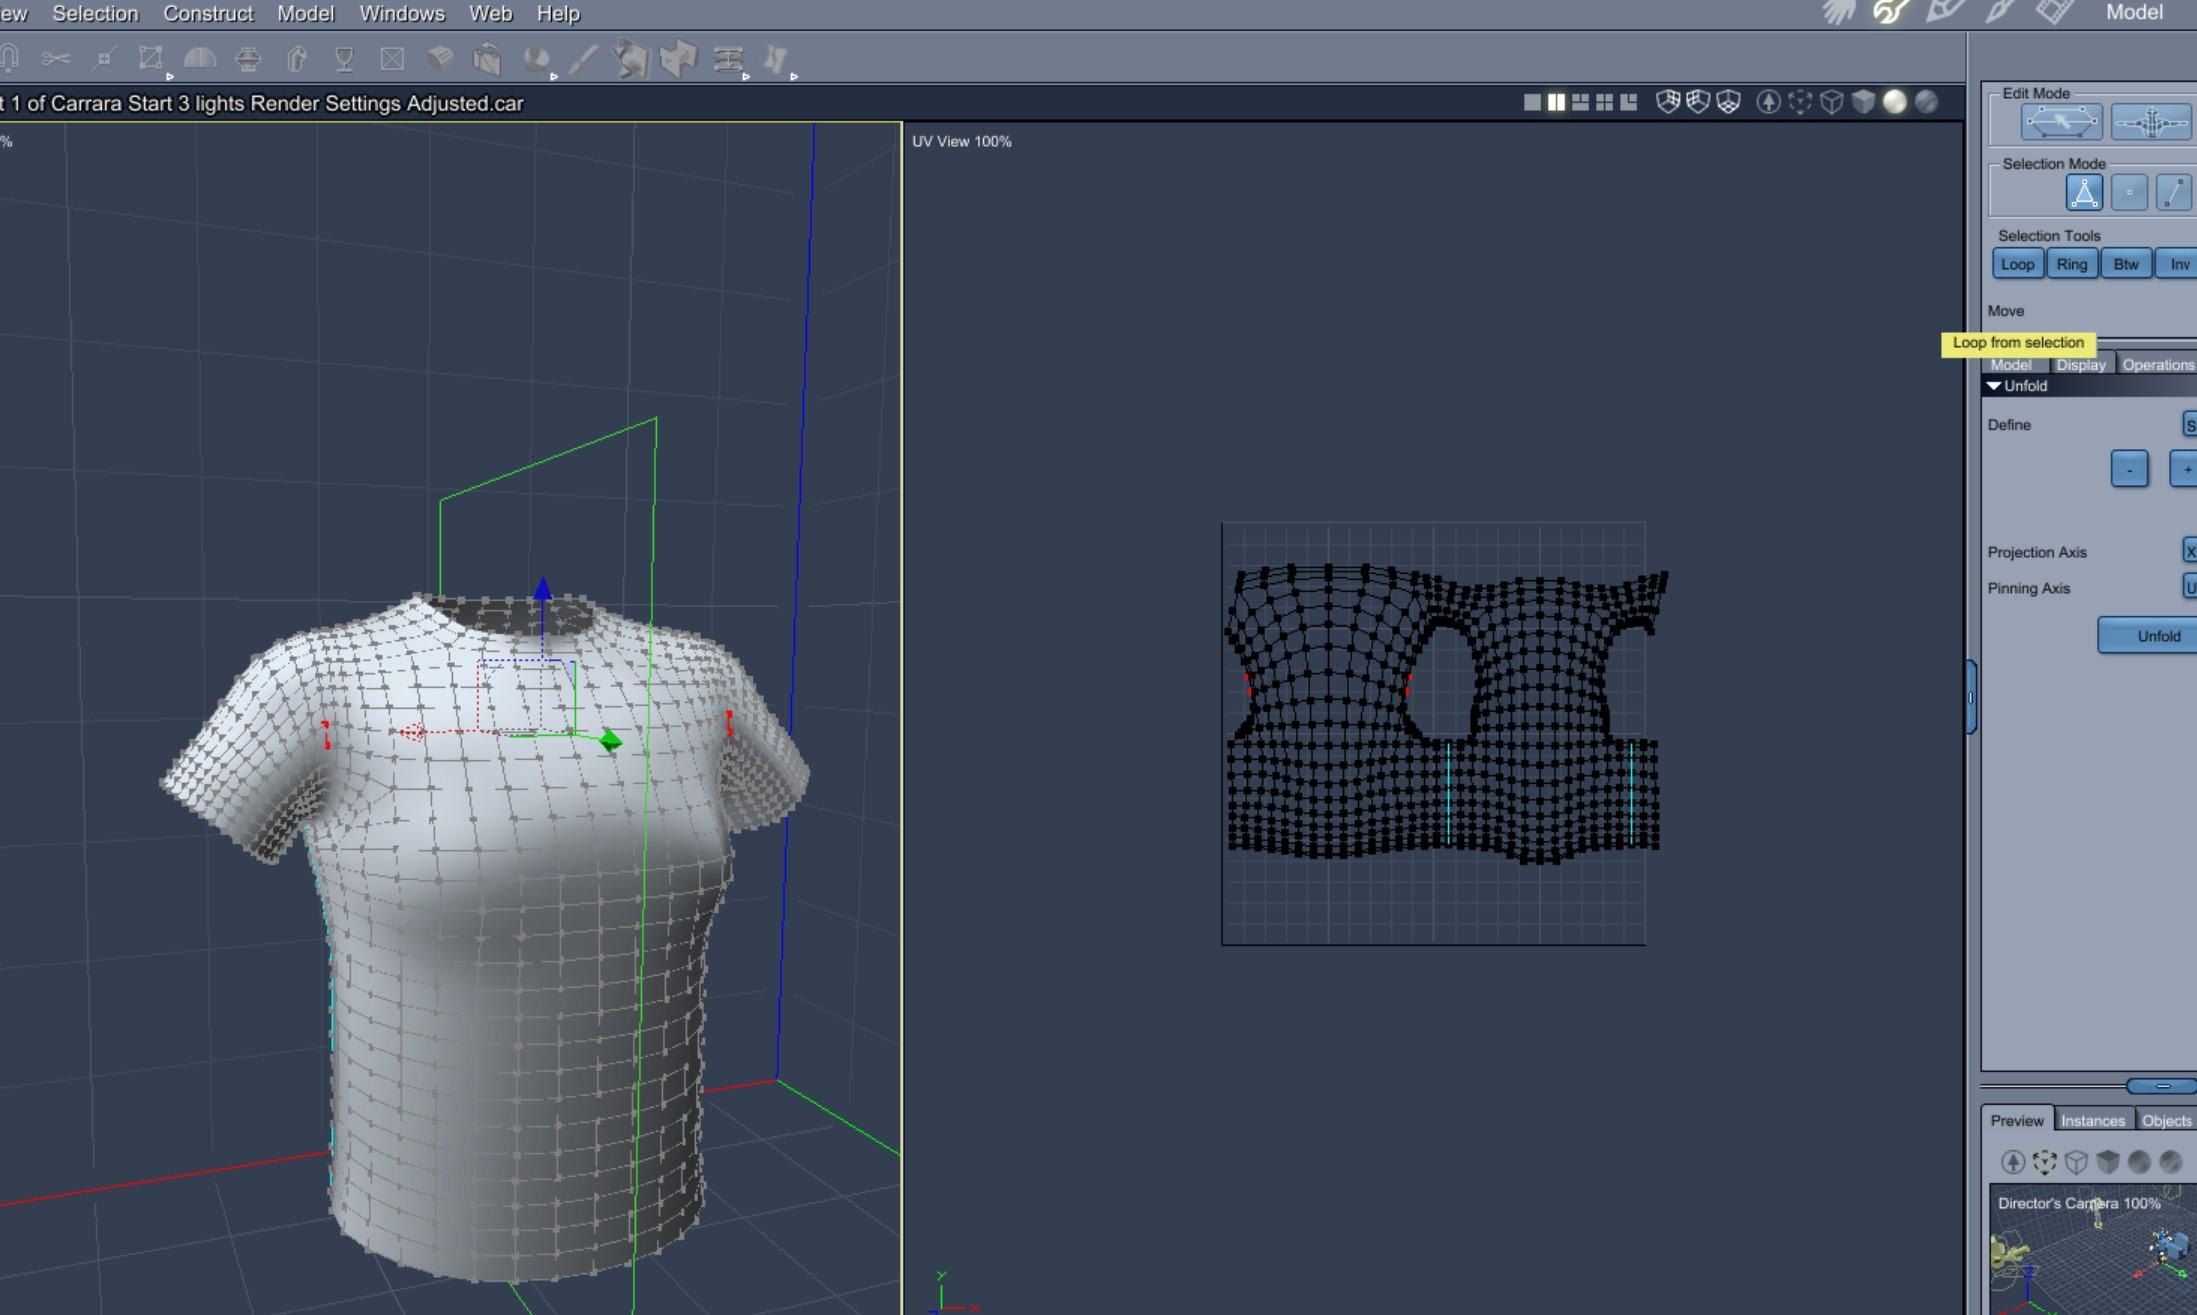Screen dimensions: 2197x1315
Task: Switch to the Texture room paintbrush icon
Action: (2000, 13)
